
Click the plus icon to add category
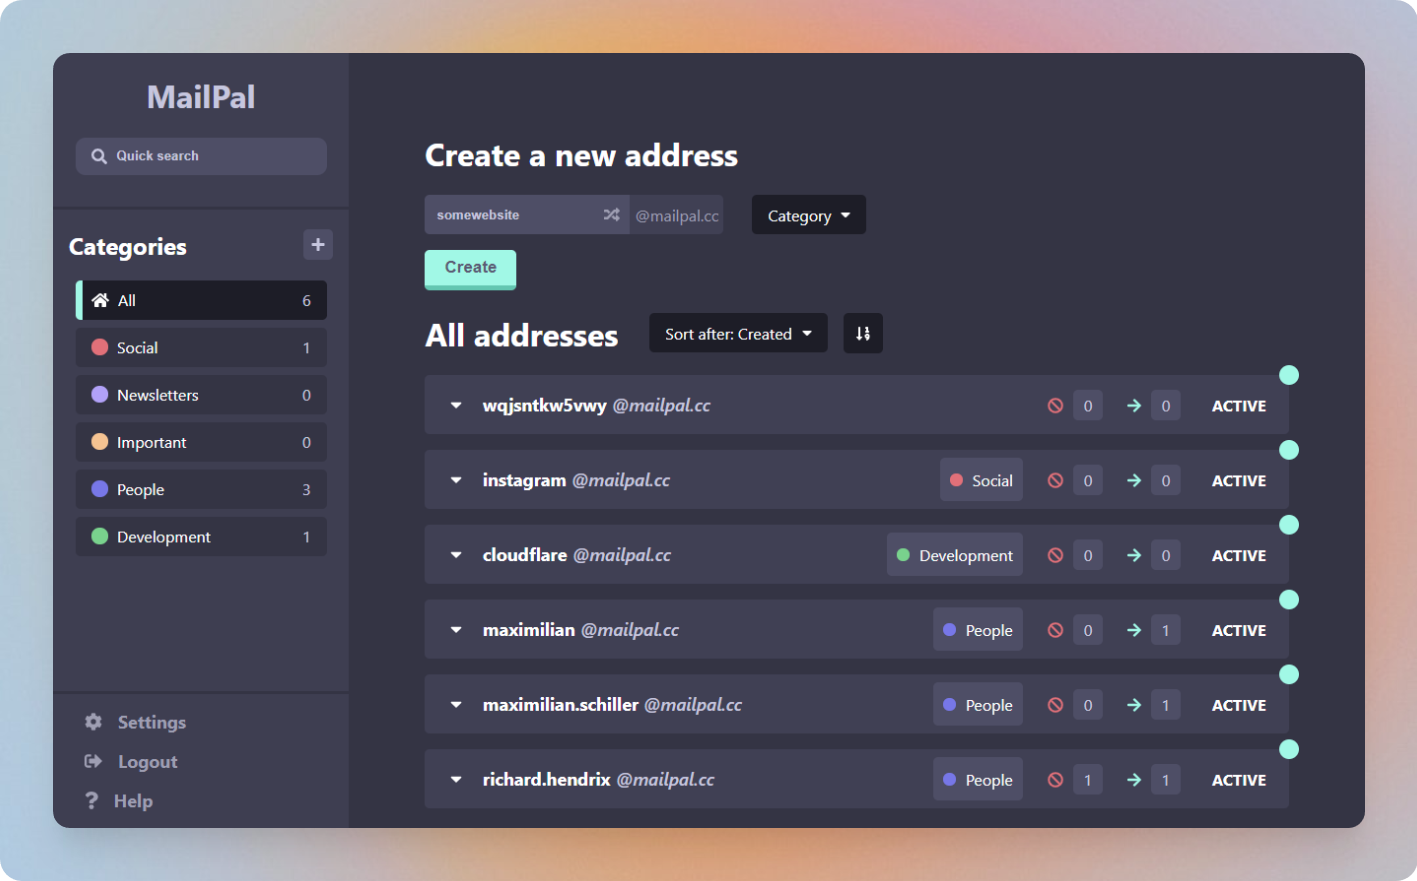(x=318, y=245)
